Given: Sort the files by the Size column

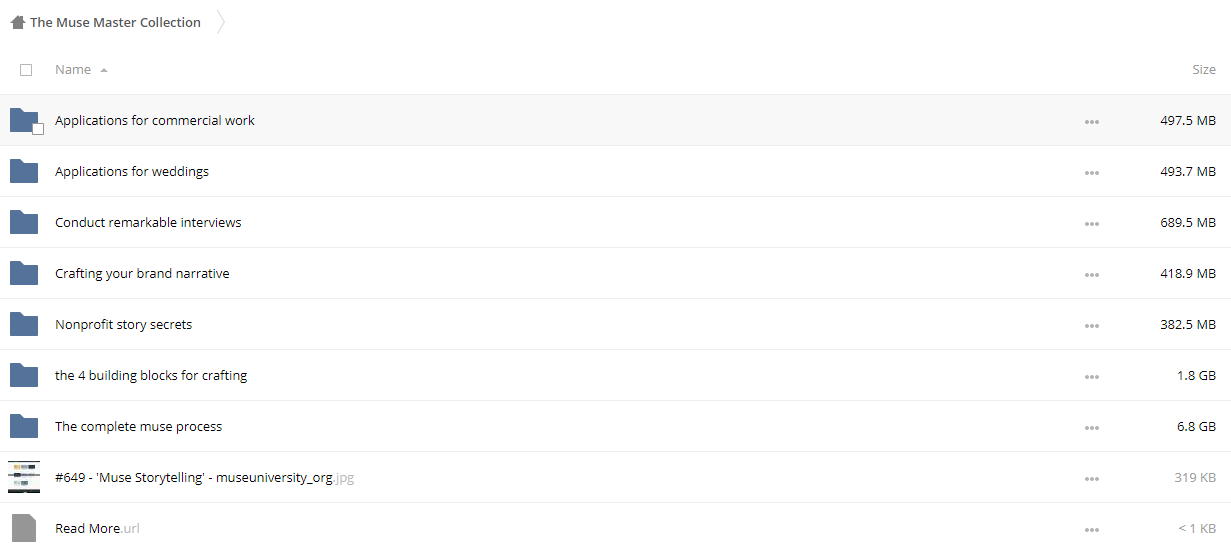Looking at the screenshot, I should 1203,70.
